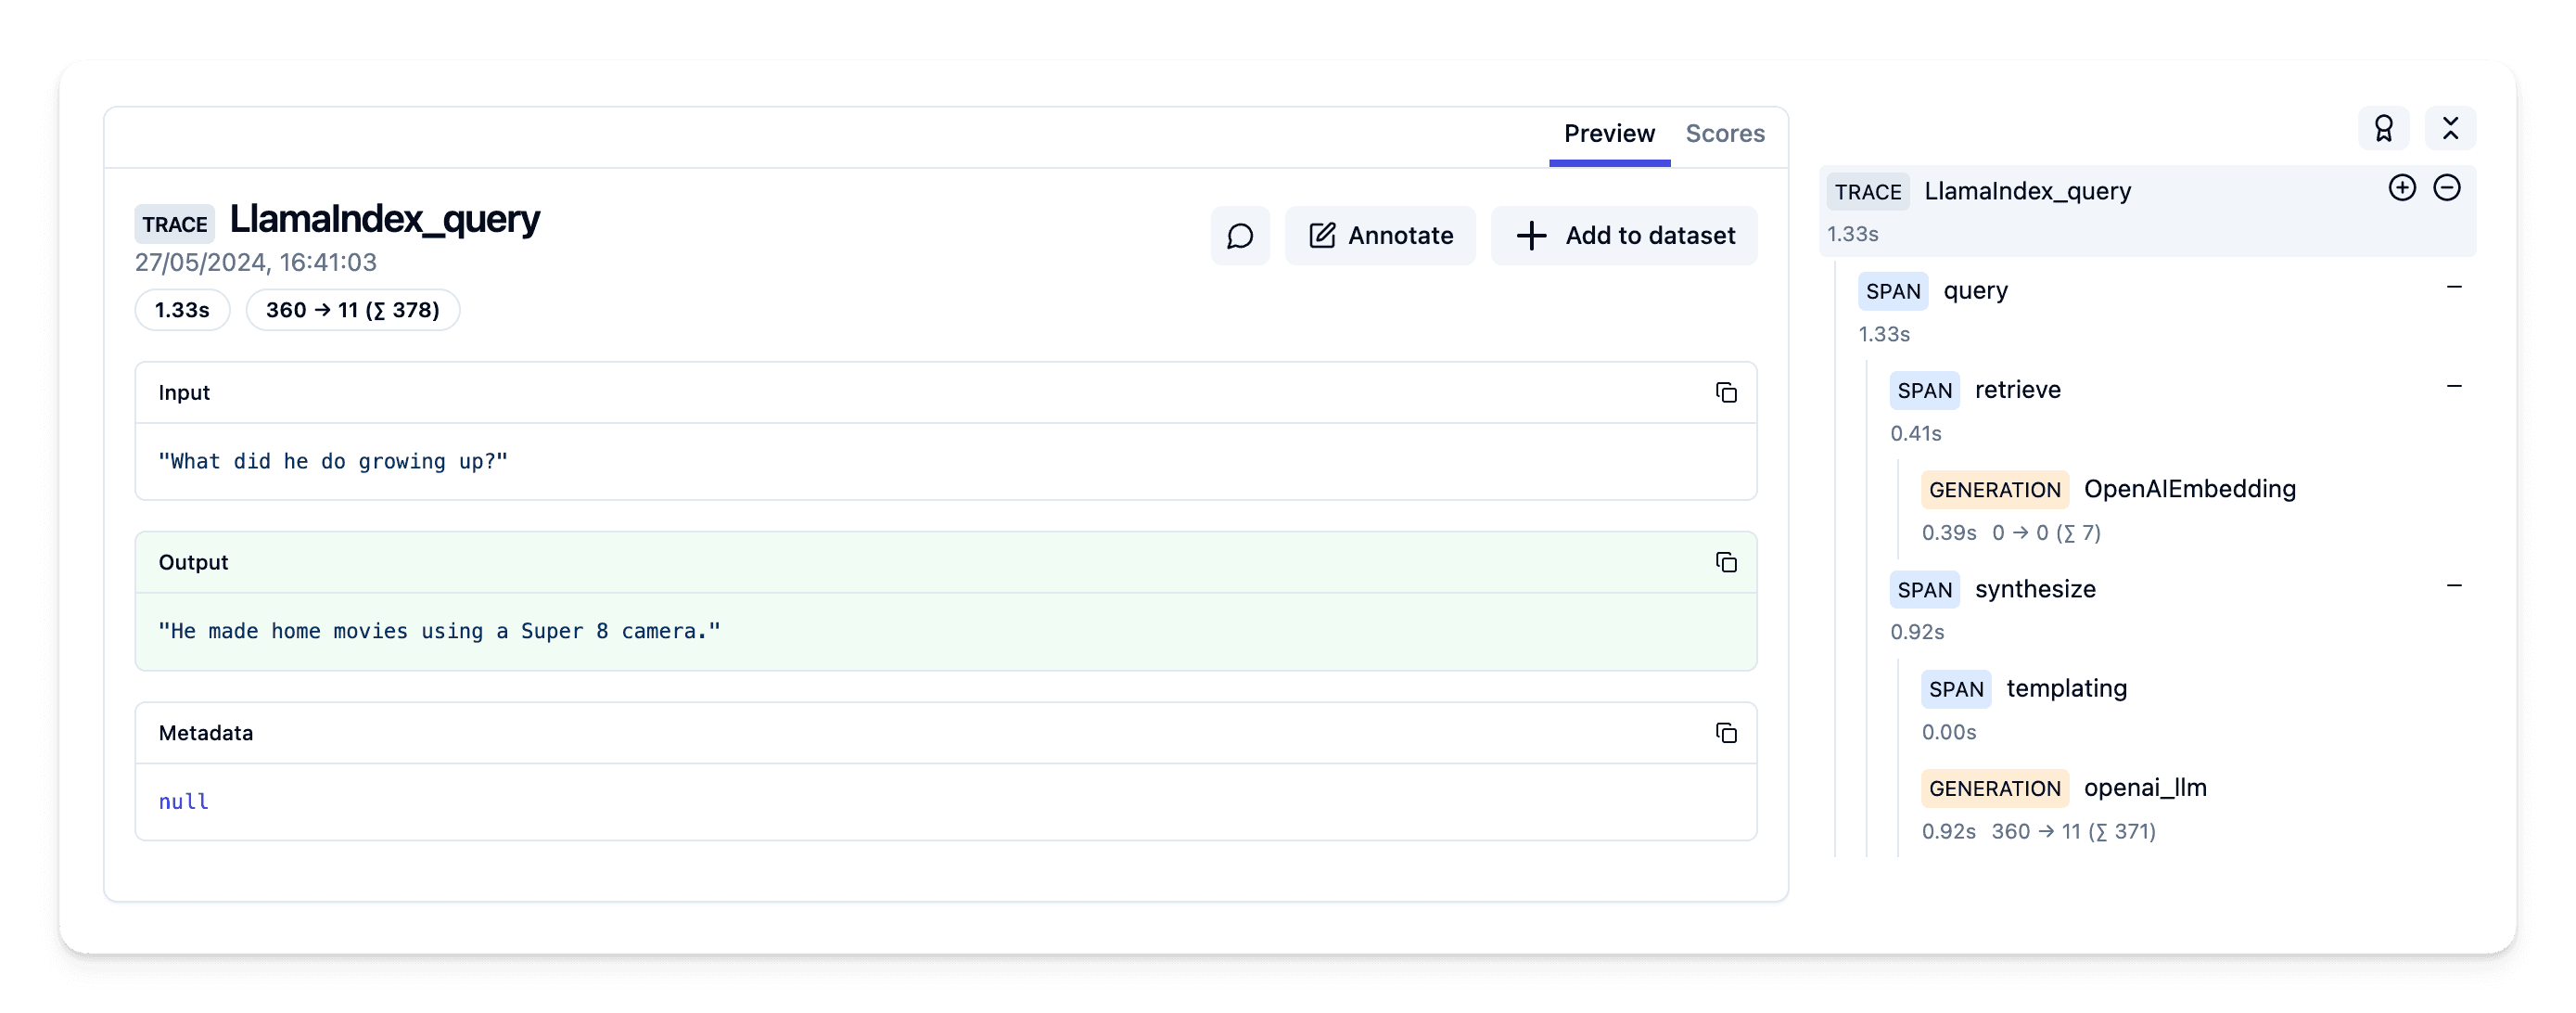
Task: Select the templating span
Action: (2067, 688)
